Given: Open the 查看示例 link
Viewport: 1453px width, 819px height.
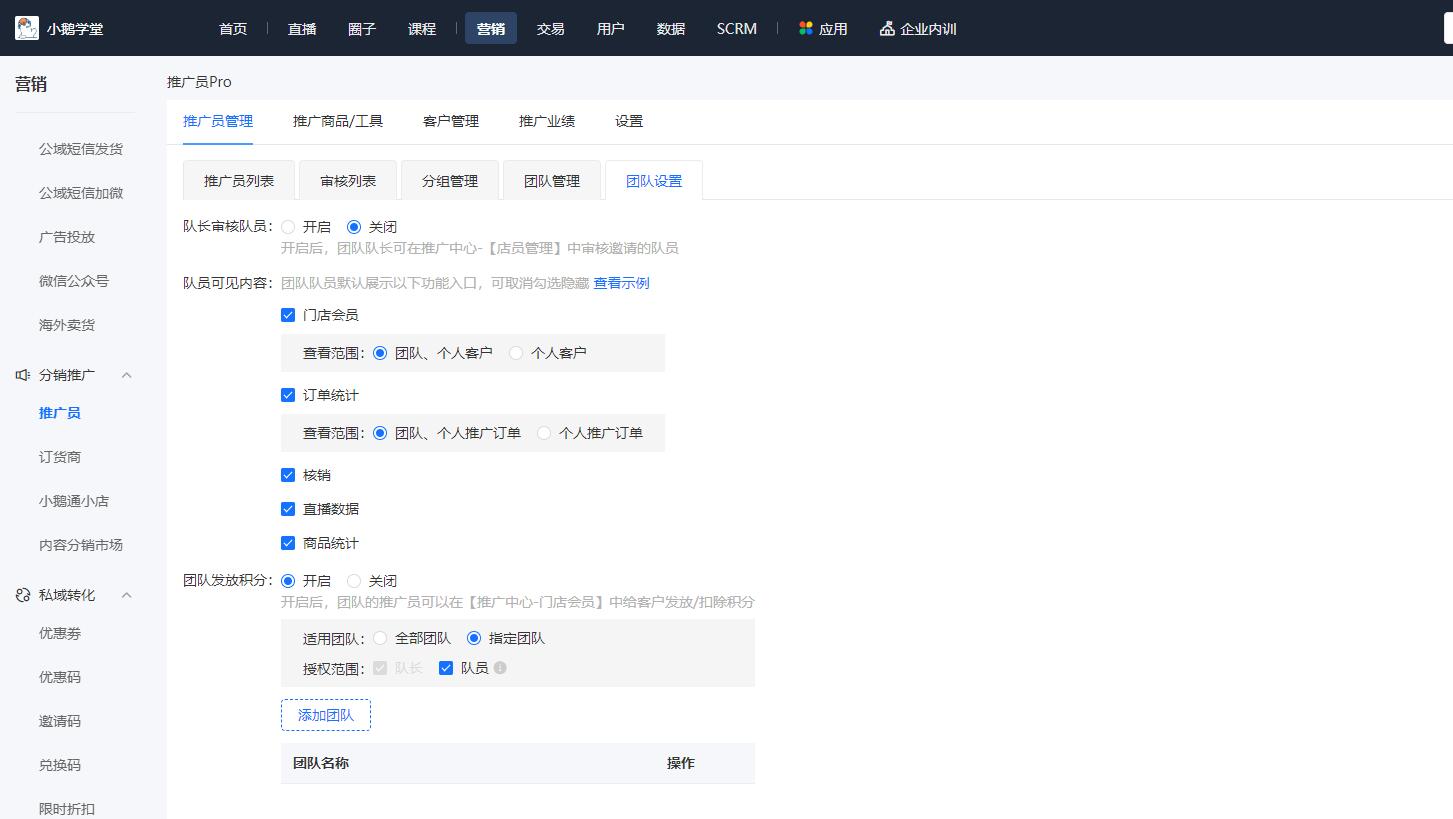Looking at the screenshot, I should coord(621,283).
